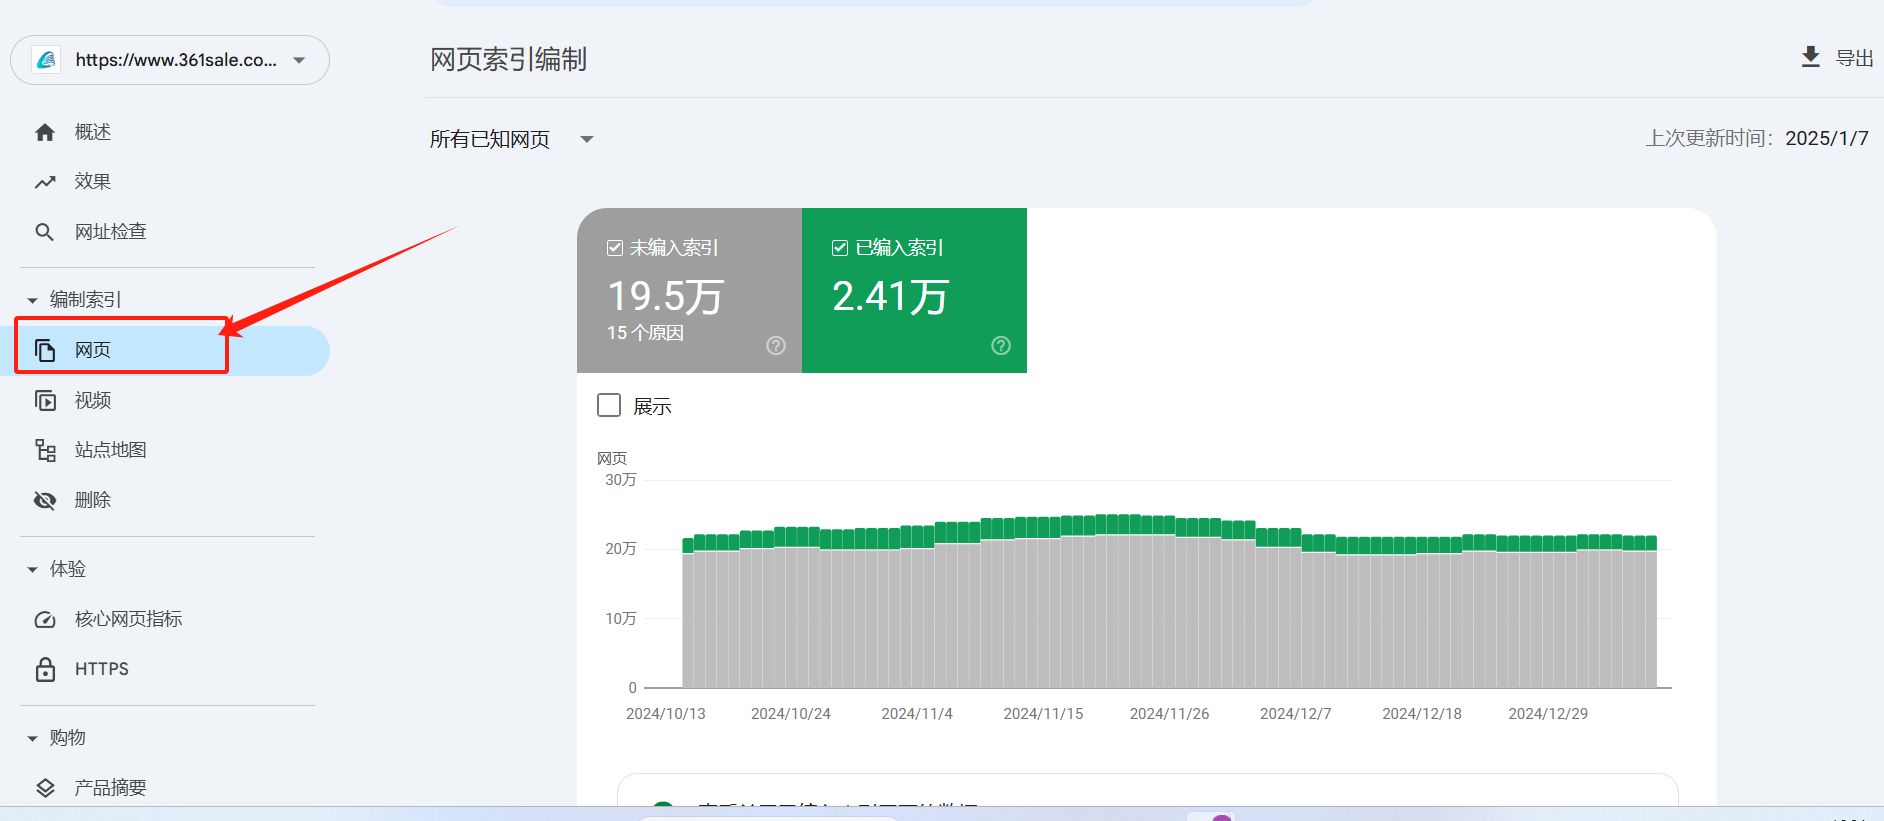This screenshot has width=1884, height=821.
Task: Click the 19.5万 not-indexed count
Action: (666, 296)
